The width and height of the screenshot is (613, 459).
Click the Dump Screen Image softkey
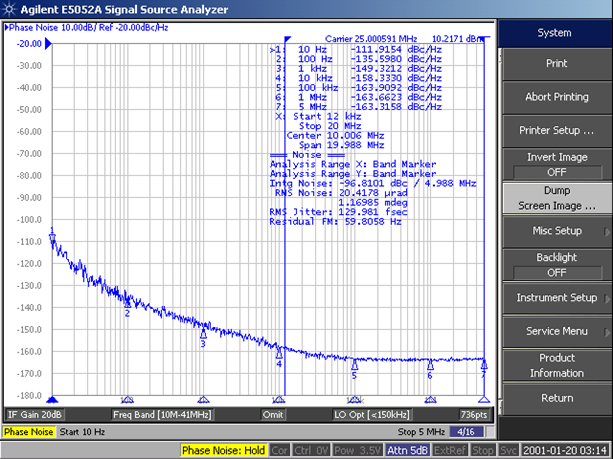[x=555, y=198]
